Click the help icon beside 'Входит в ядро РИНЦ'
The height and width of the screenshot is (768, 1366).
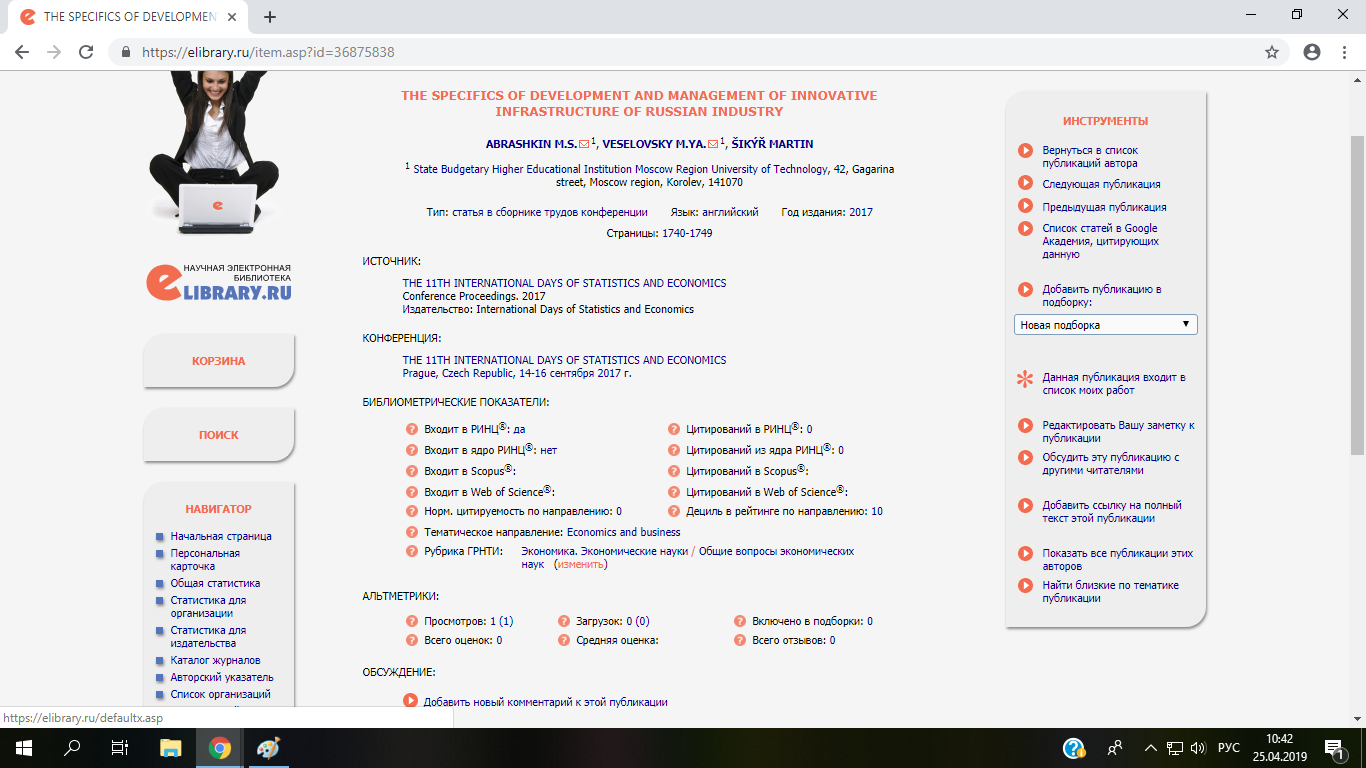click(411, 450)
